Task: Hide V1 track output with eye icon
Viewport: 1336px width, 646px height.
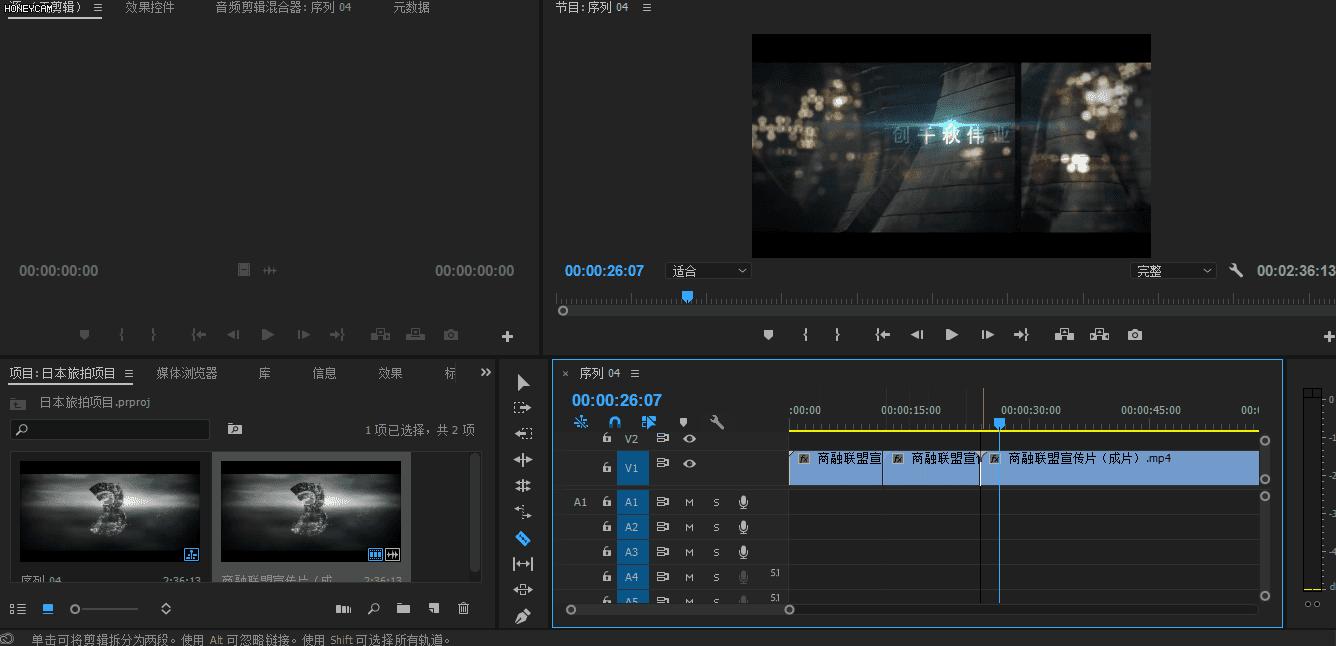Action: pos(689,464)
